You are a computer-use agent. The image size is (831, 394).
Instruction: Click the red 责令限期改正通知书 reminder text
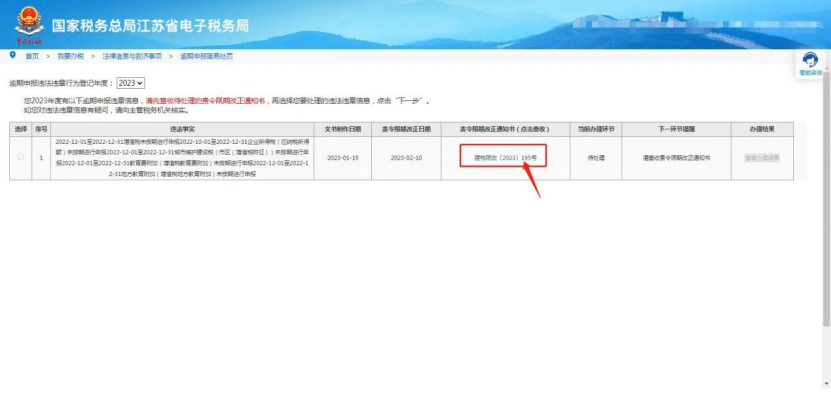(205, 101)
